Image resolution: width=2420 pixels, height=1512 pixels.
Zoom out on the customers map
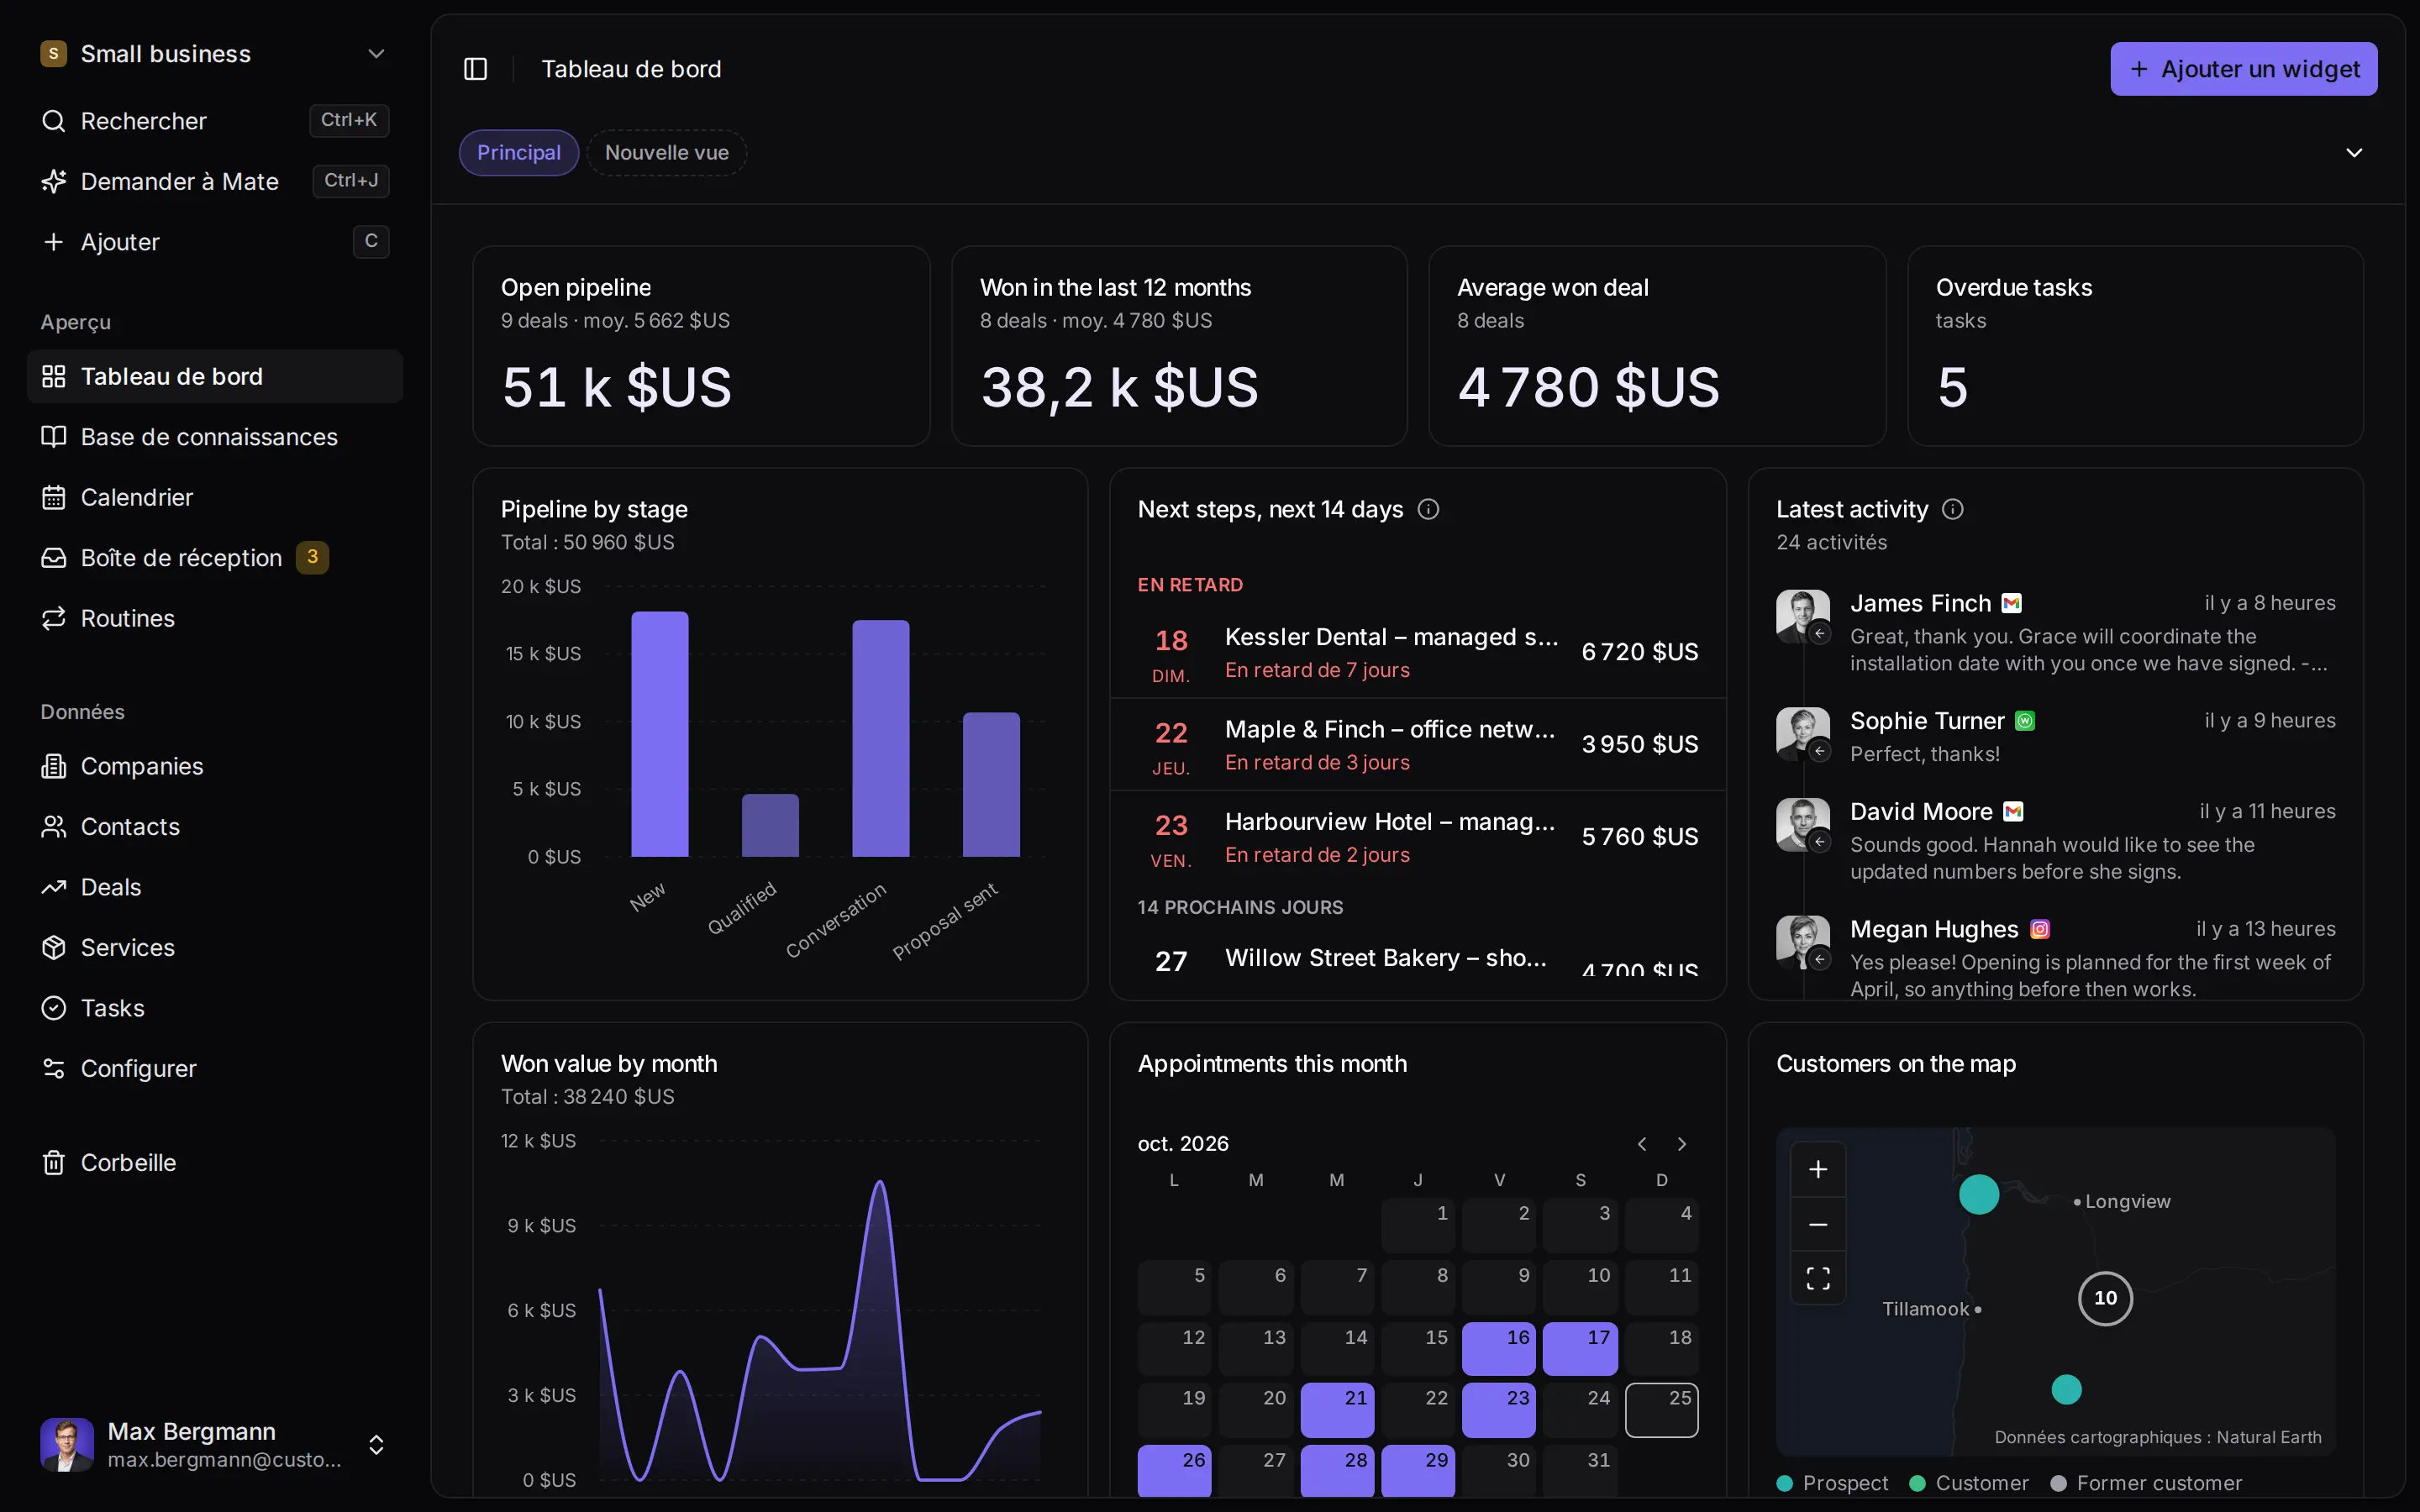point(1818,1224)
